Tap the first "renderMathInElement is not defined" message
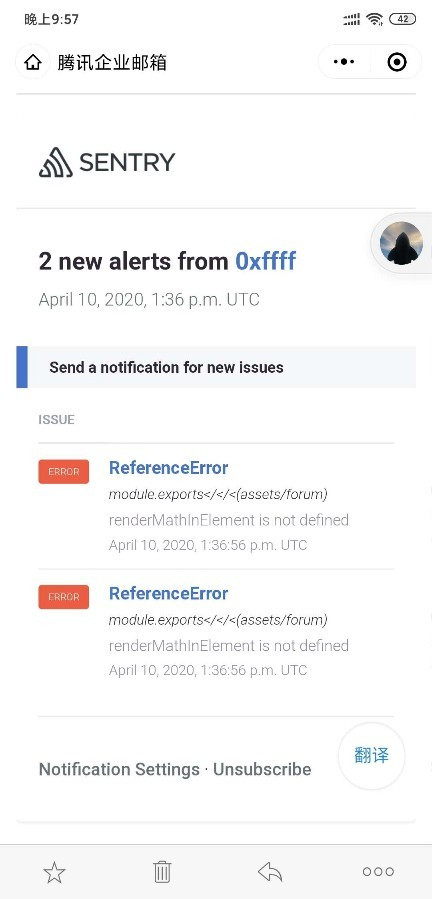 (x=229, y=520)
